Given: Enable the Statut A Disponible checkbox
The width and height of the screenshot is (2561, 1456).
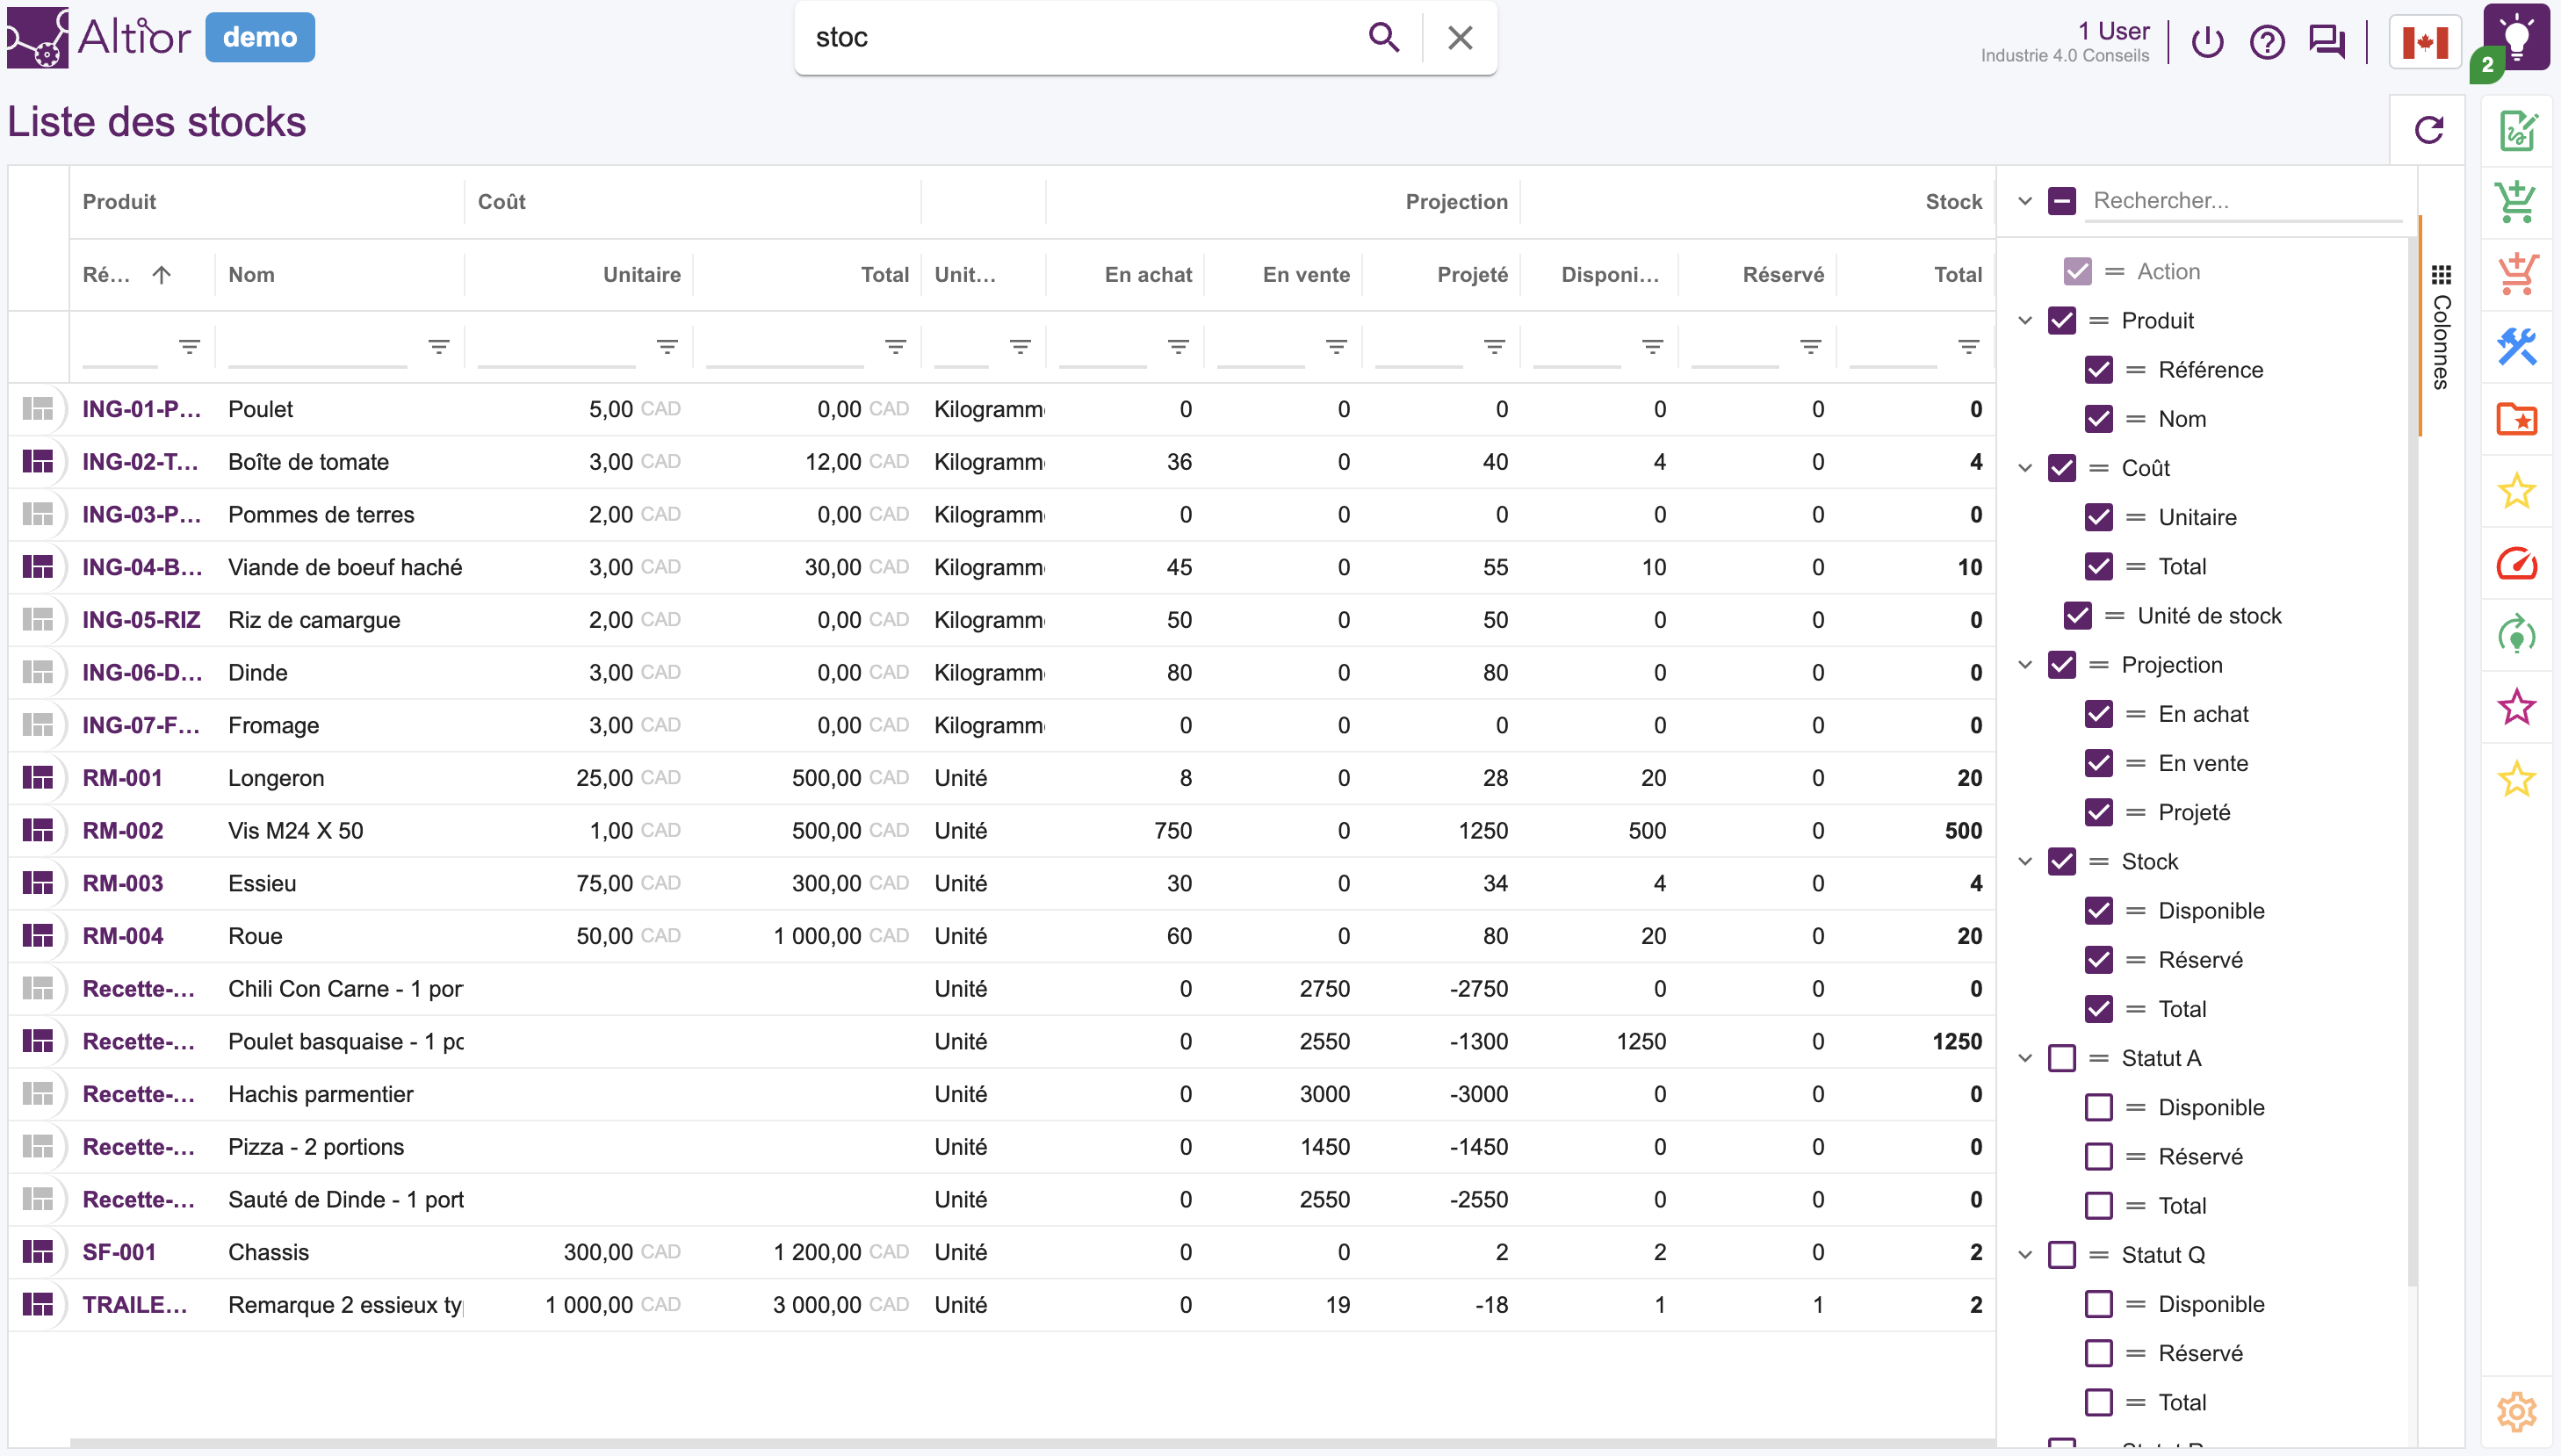Looking at the screenshot, I should click(2099, 1107).
